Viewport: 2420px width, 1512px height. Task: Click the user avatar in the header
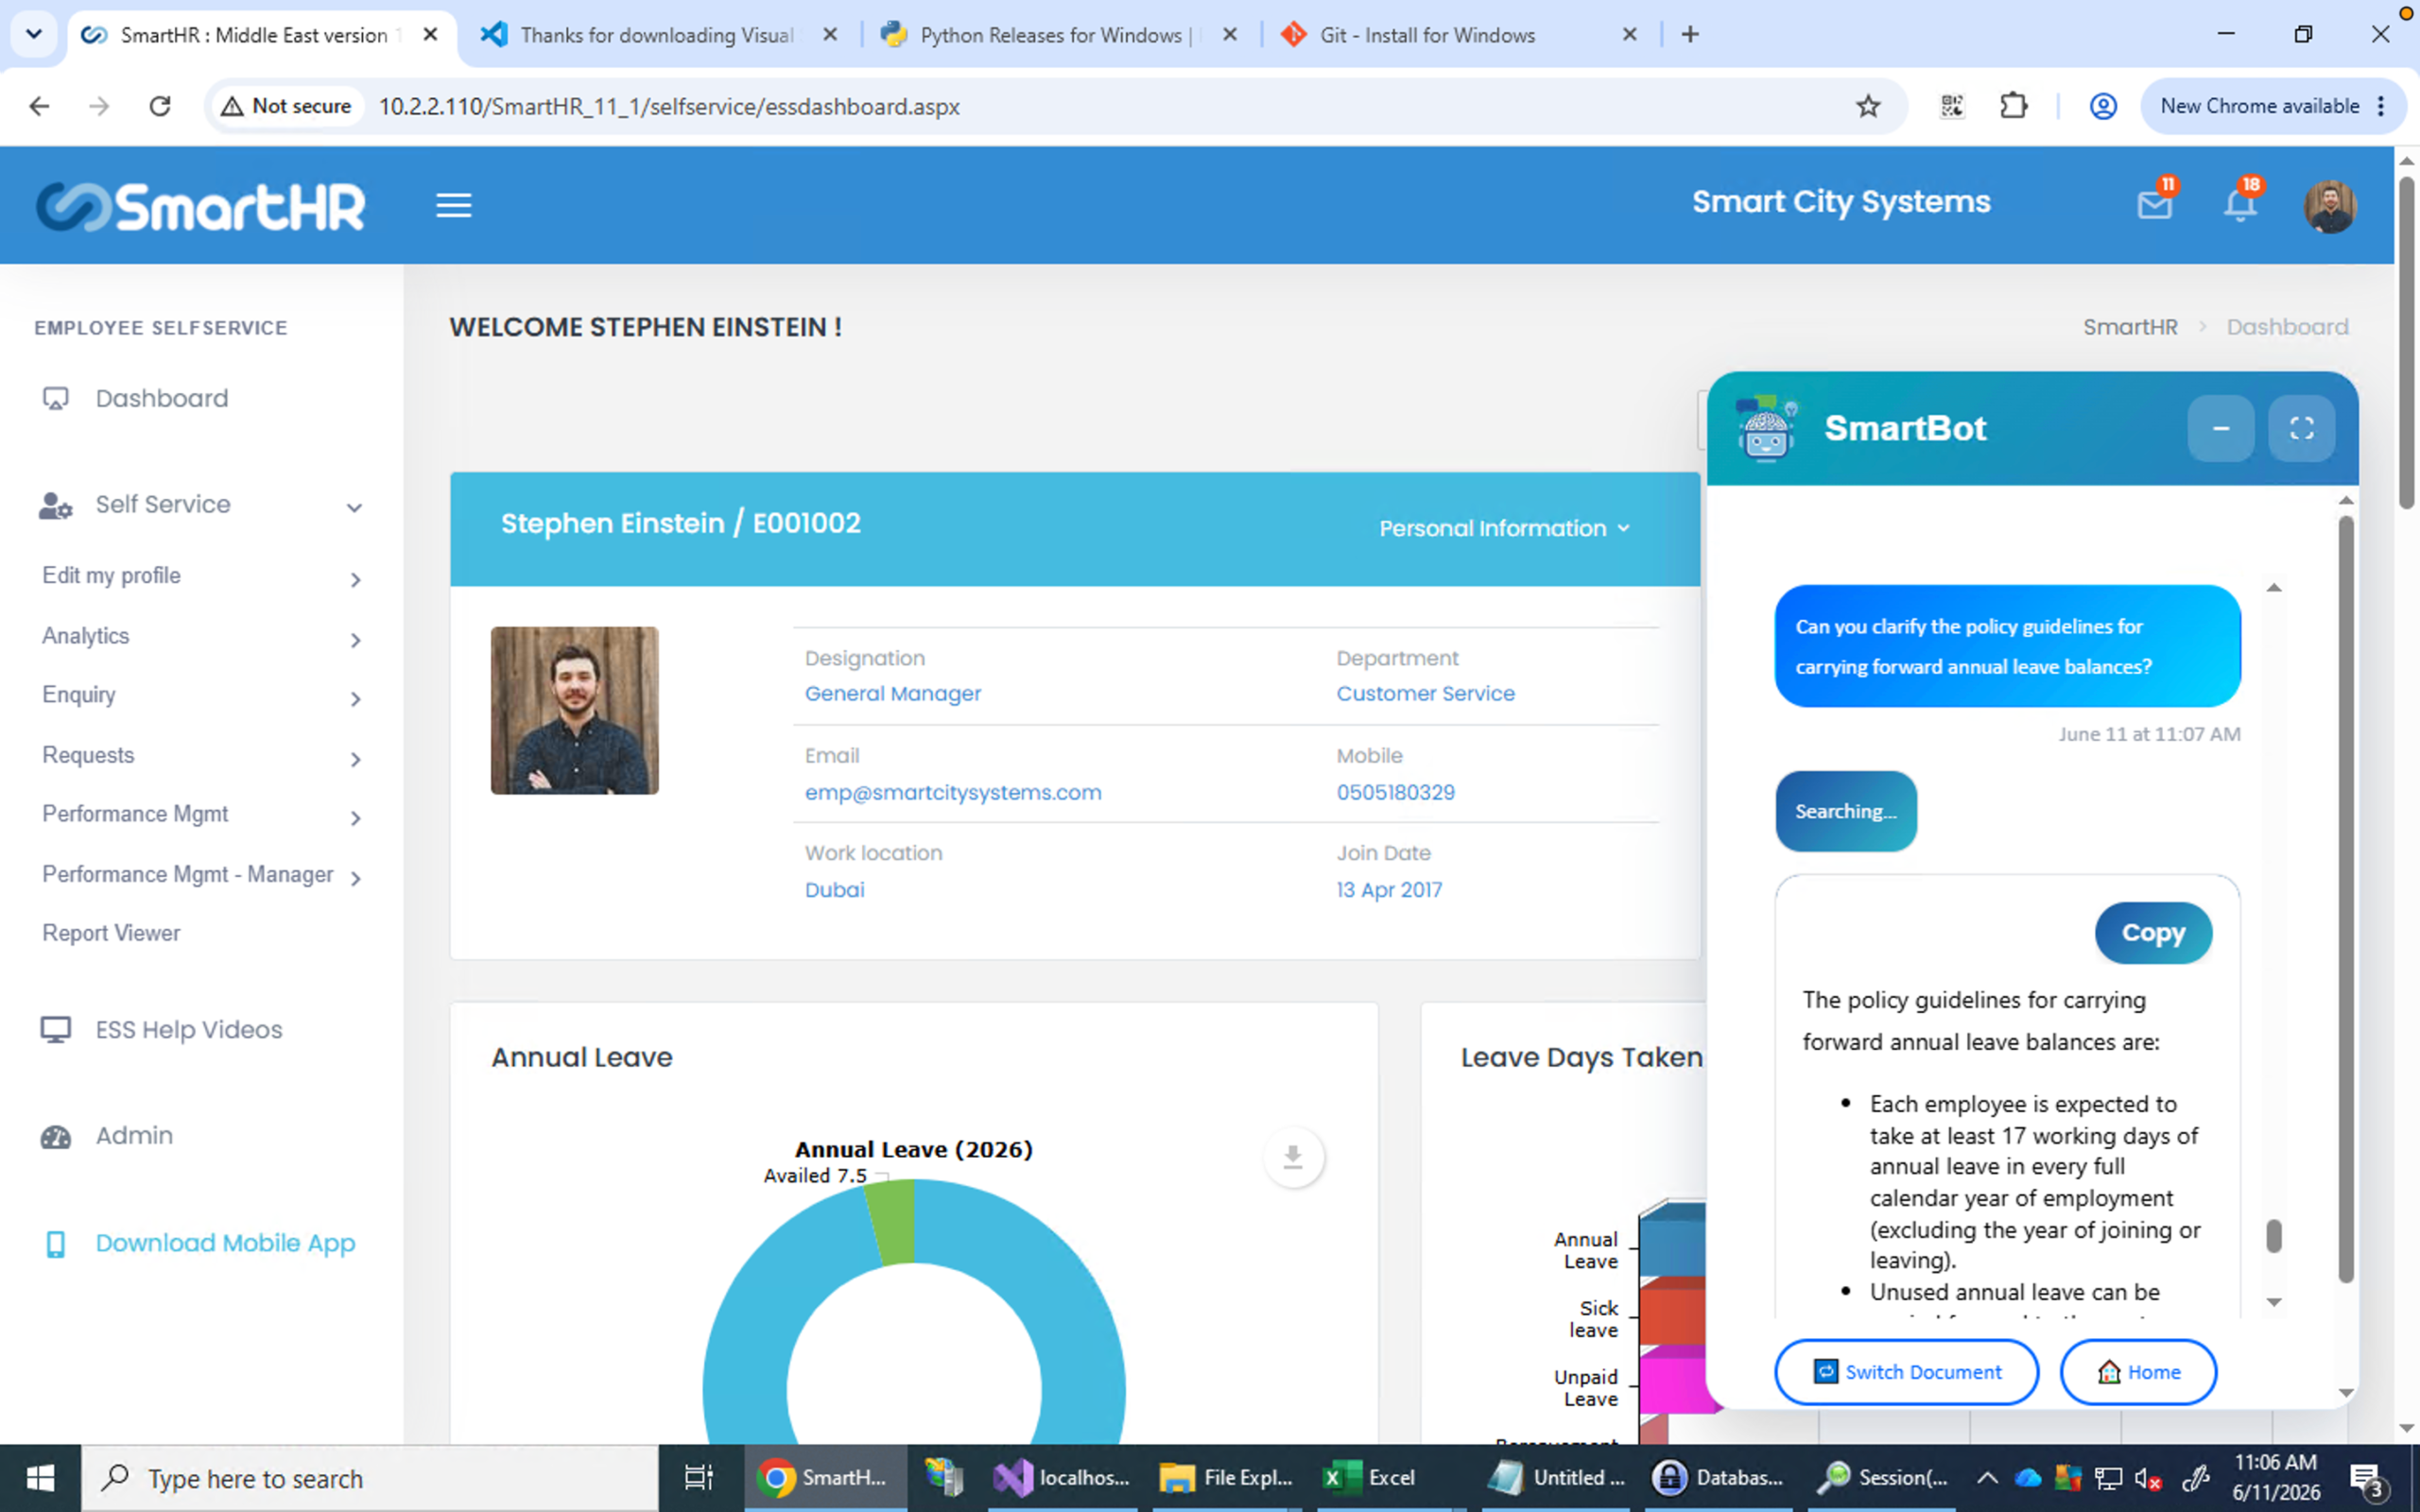[2329, 207]
